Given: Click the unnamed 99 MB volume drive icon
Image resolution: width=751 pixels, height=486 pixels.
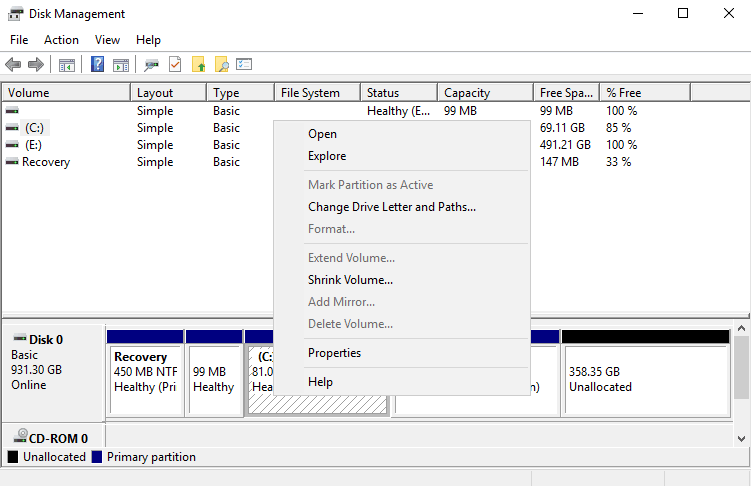Looking at the screenshot, I should click(12, 111).
